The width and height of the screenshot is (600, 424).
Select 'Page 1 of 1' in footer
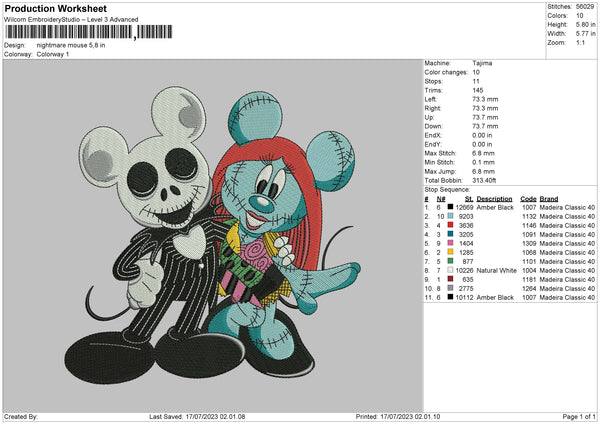(x=579, y=416)
